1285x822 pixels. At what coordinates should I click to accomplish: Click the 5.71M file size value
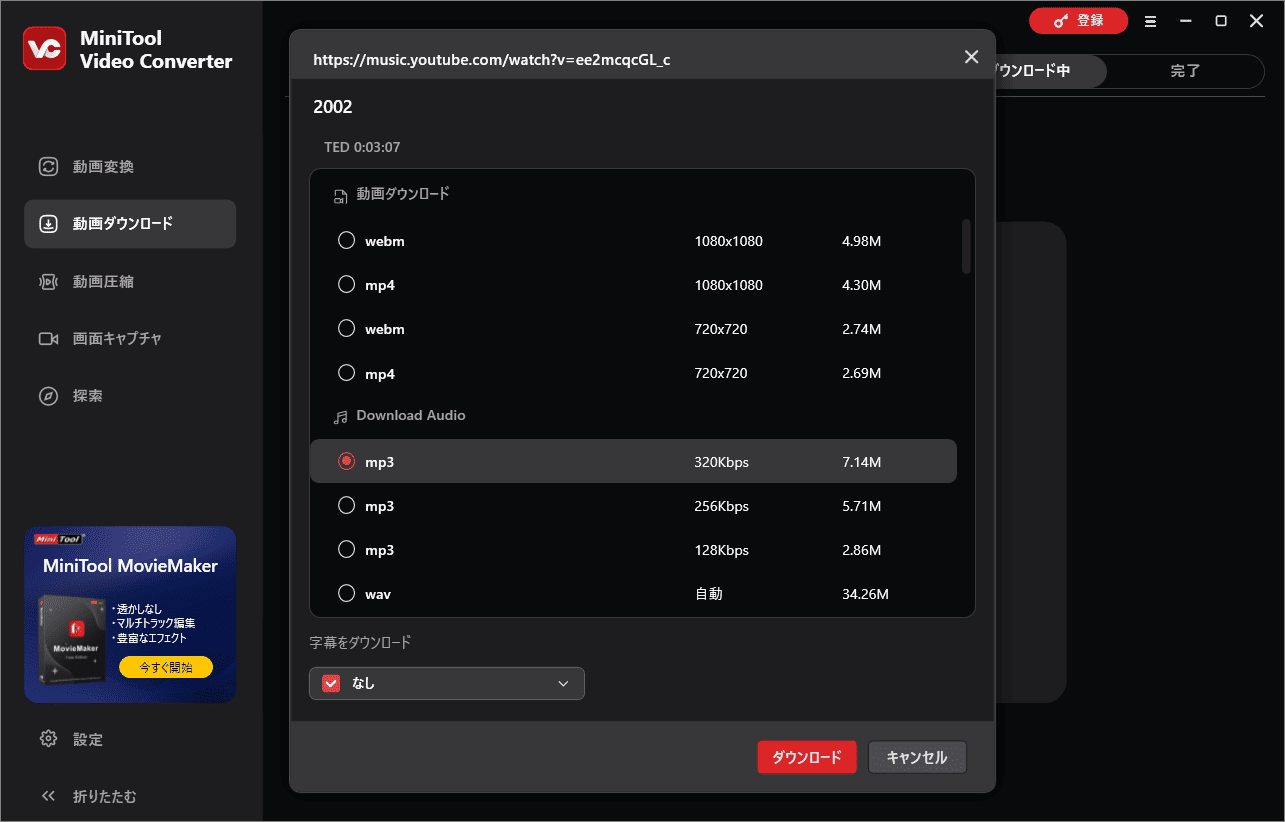pos(861,506)
